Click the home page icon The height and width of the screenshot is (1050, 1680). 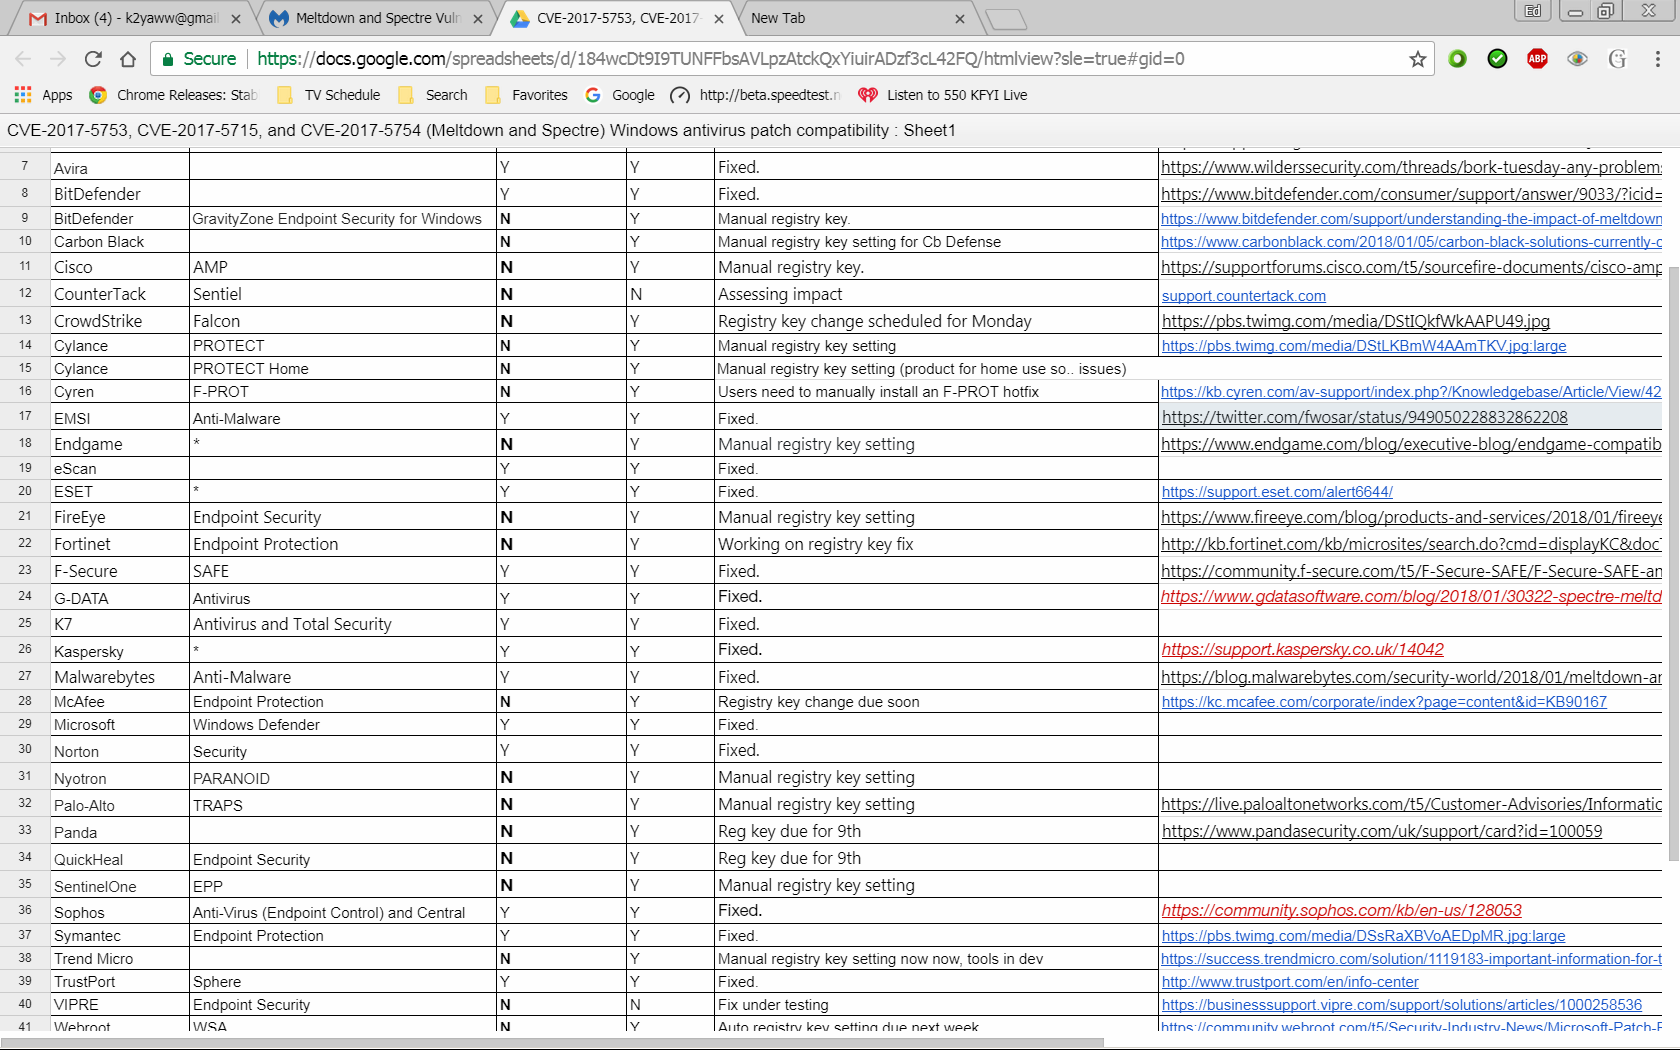pyautogui.click(x=128, y=59)
